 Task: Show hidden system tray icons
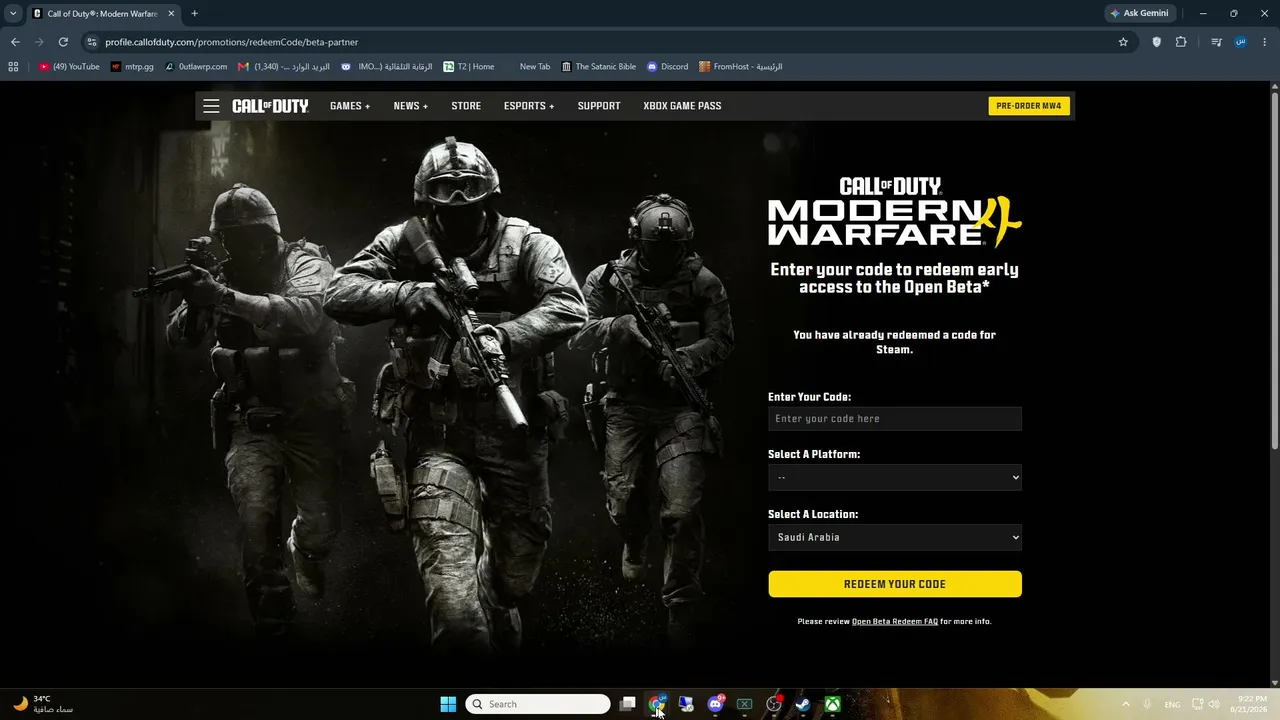point(1125,704)
